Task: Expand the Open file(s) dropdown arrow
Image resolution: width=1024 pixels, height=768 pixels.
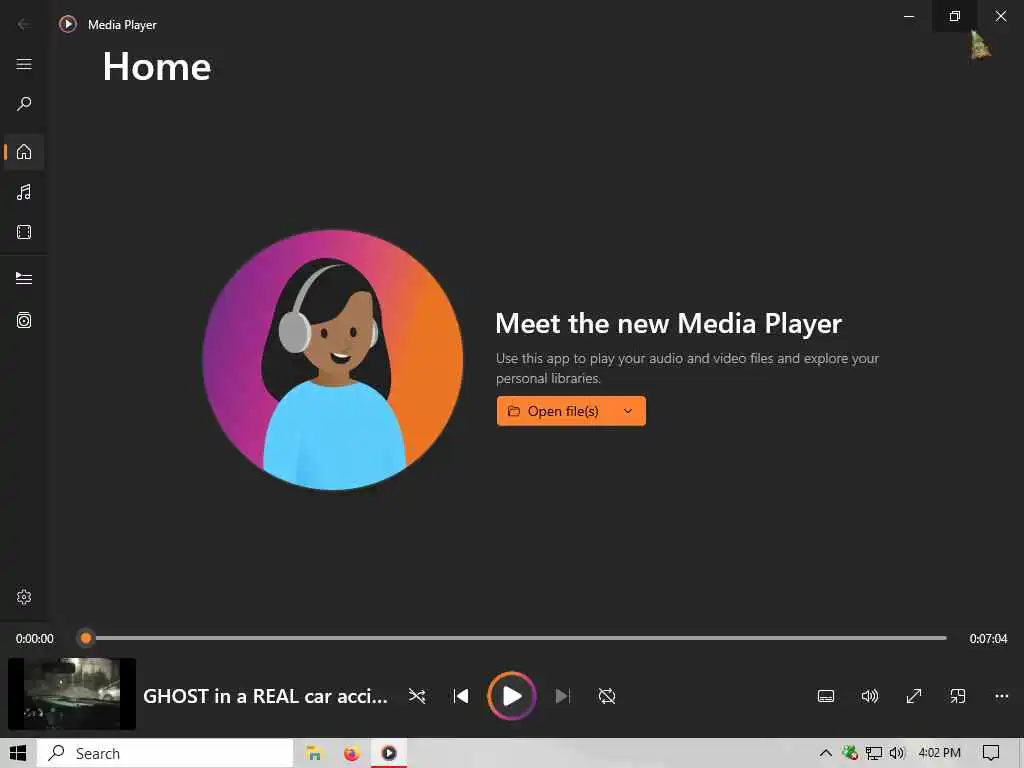Action: (628, 411)
